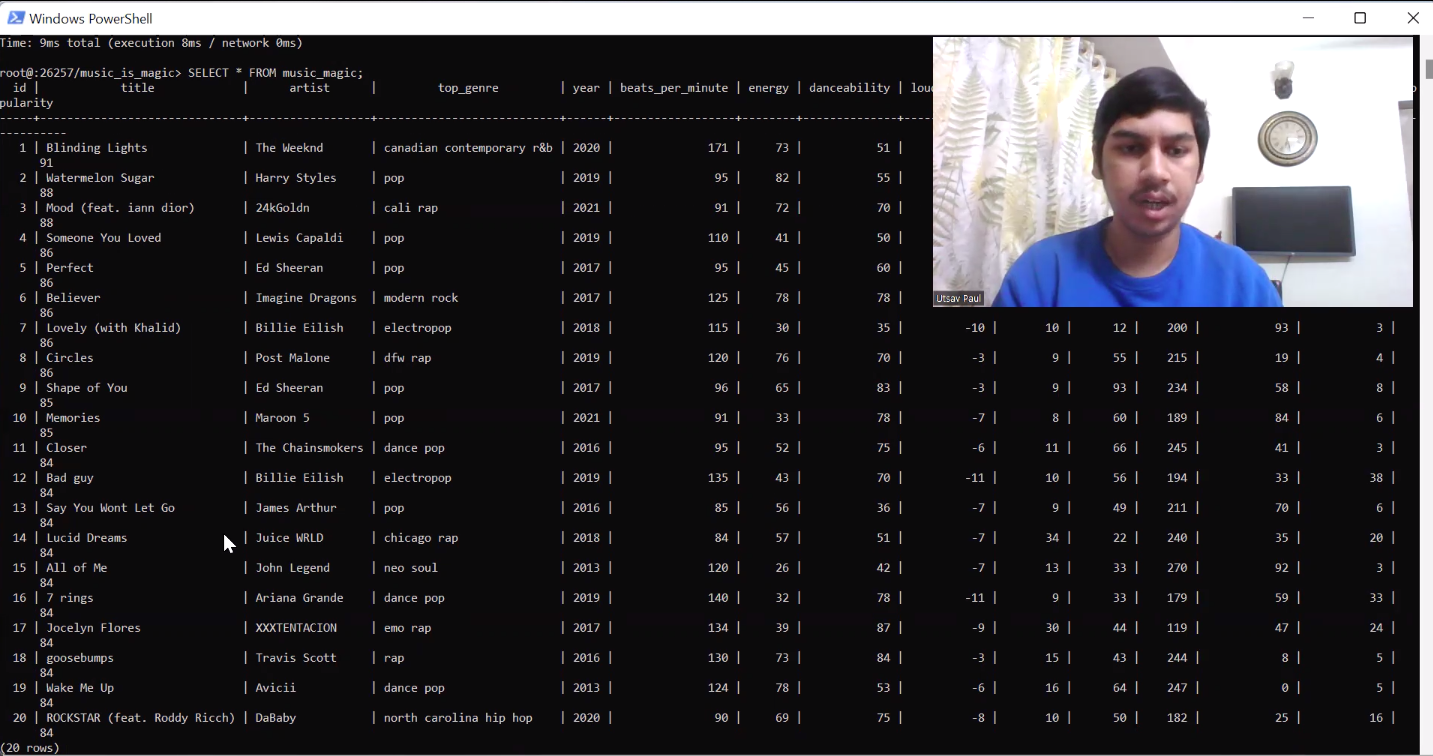The width and height of the screenshot is (1433, 756).
Task: Click 'DaBaby' artist cell
Action: pyautogui.click(x=275, y=718)
